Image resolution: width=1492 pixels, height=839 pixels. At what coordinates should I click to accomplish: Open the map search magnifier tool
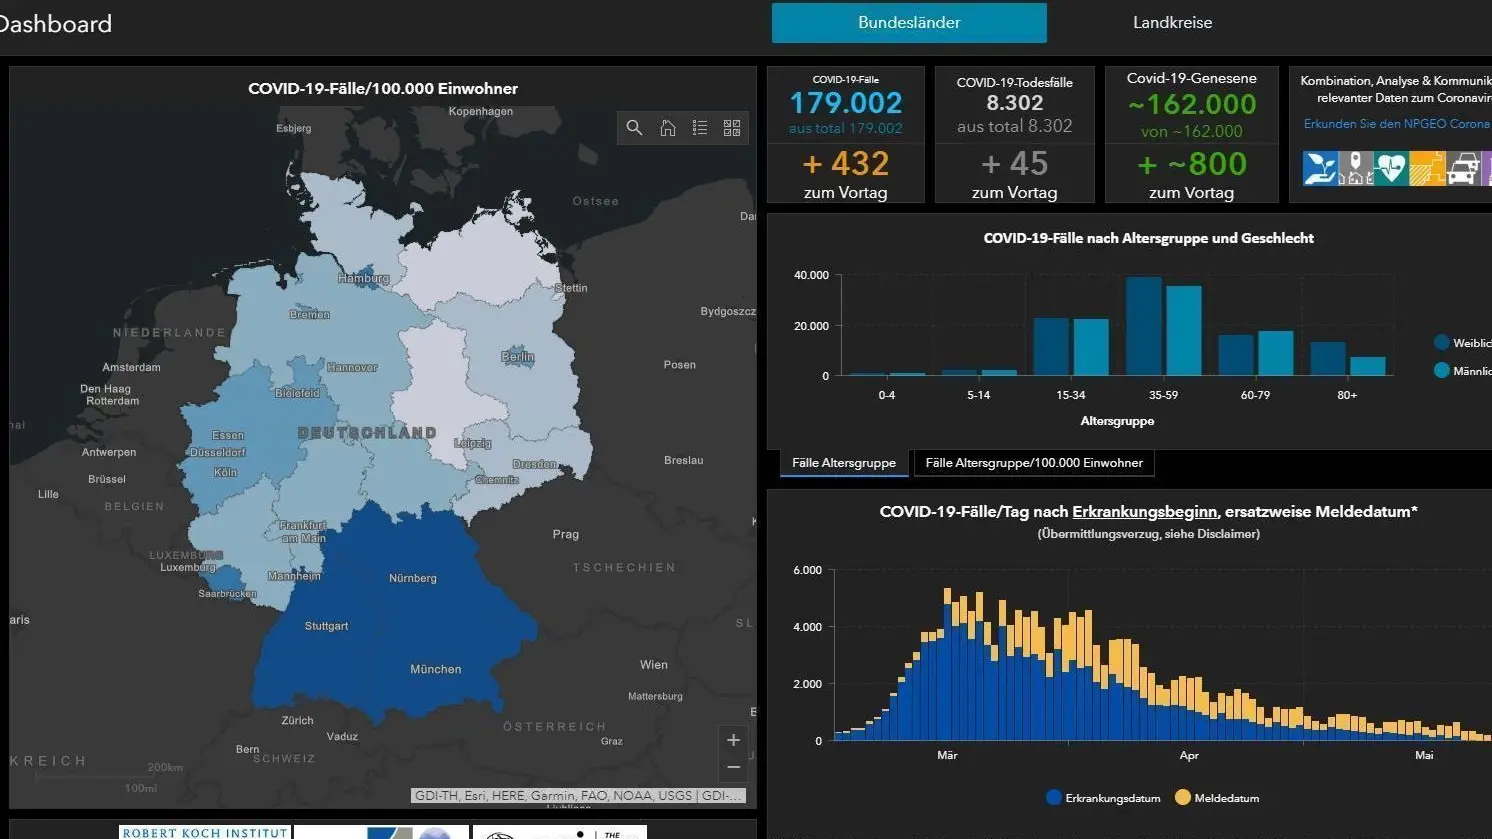click(x=634, y=128)
